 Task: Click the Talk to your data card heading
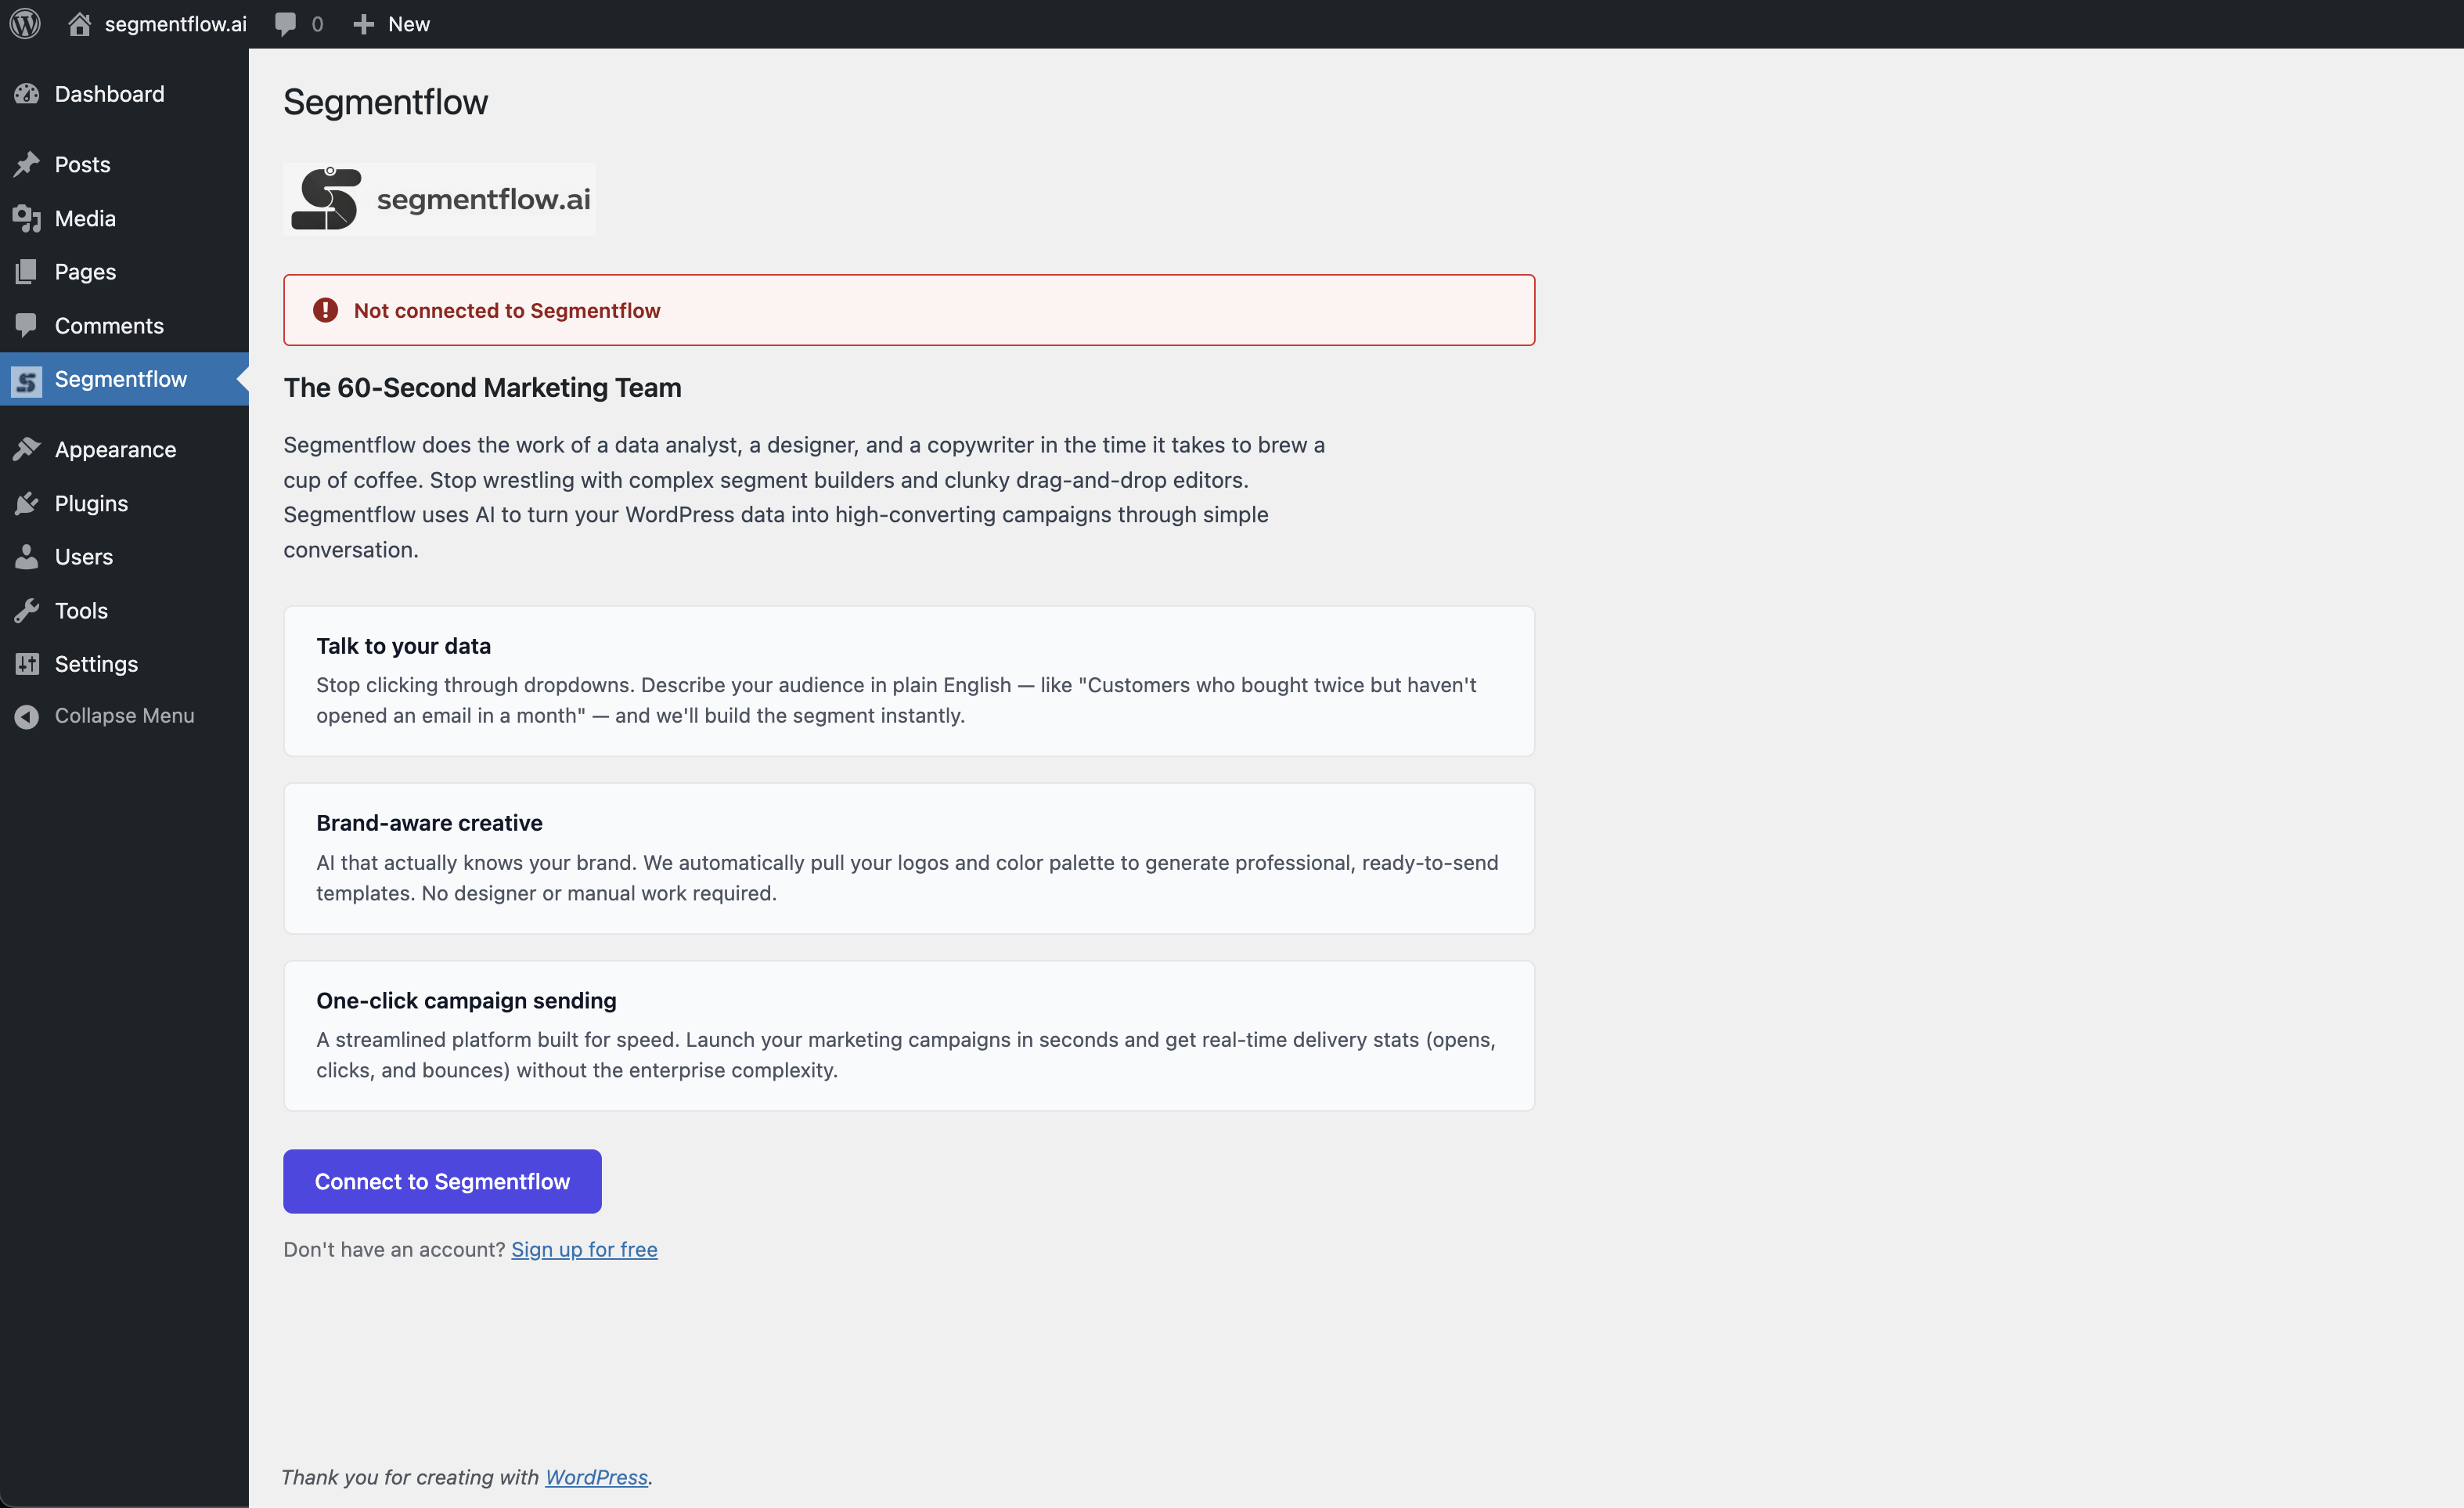point(403,646)
